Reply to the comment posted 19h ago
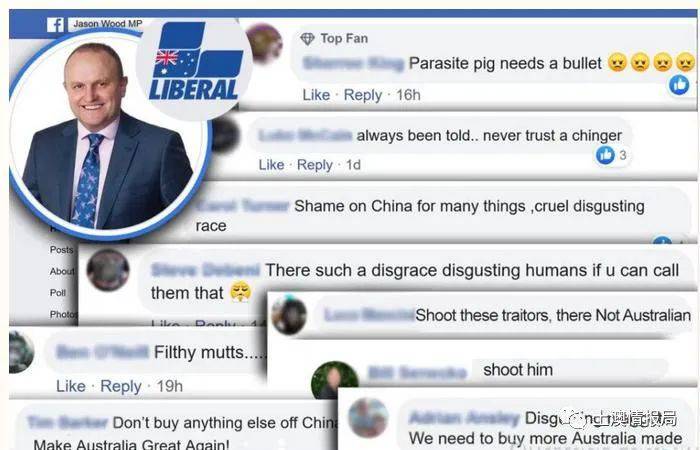 point(121,387)
